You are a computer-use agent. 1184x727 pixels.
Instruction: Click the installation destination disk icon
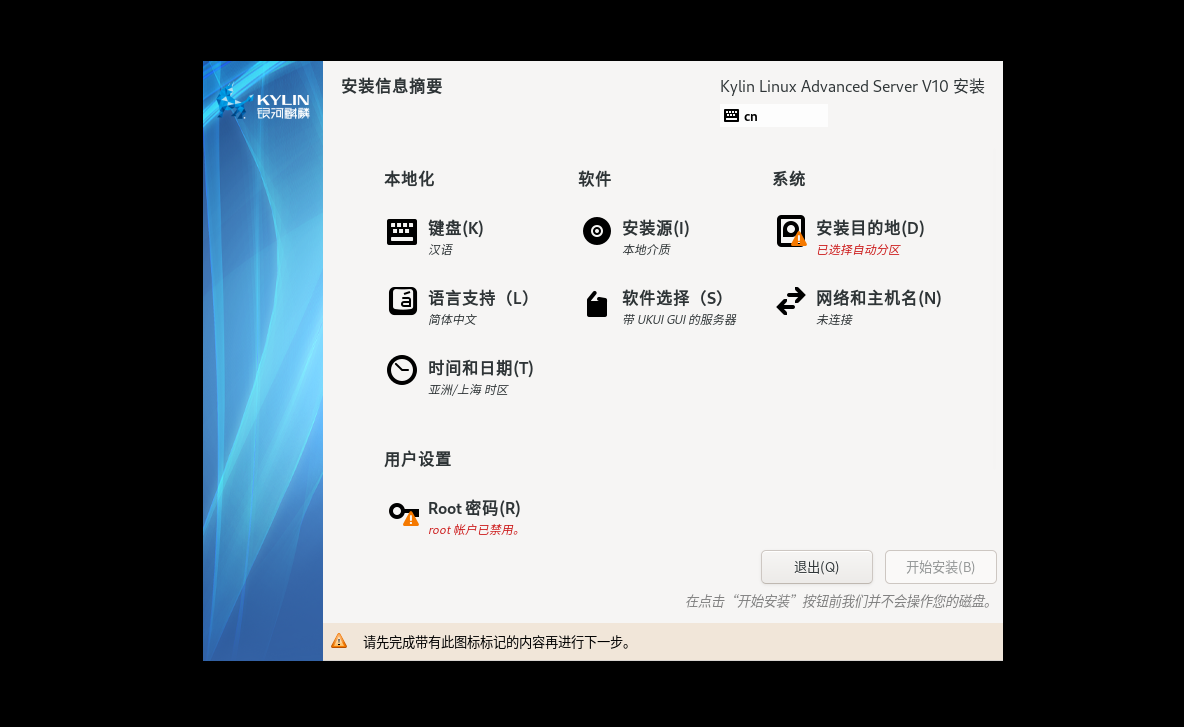pos(791,231)
